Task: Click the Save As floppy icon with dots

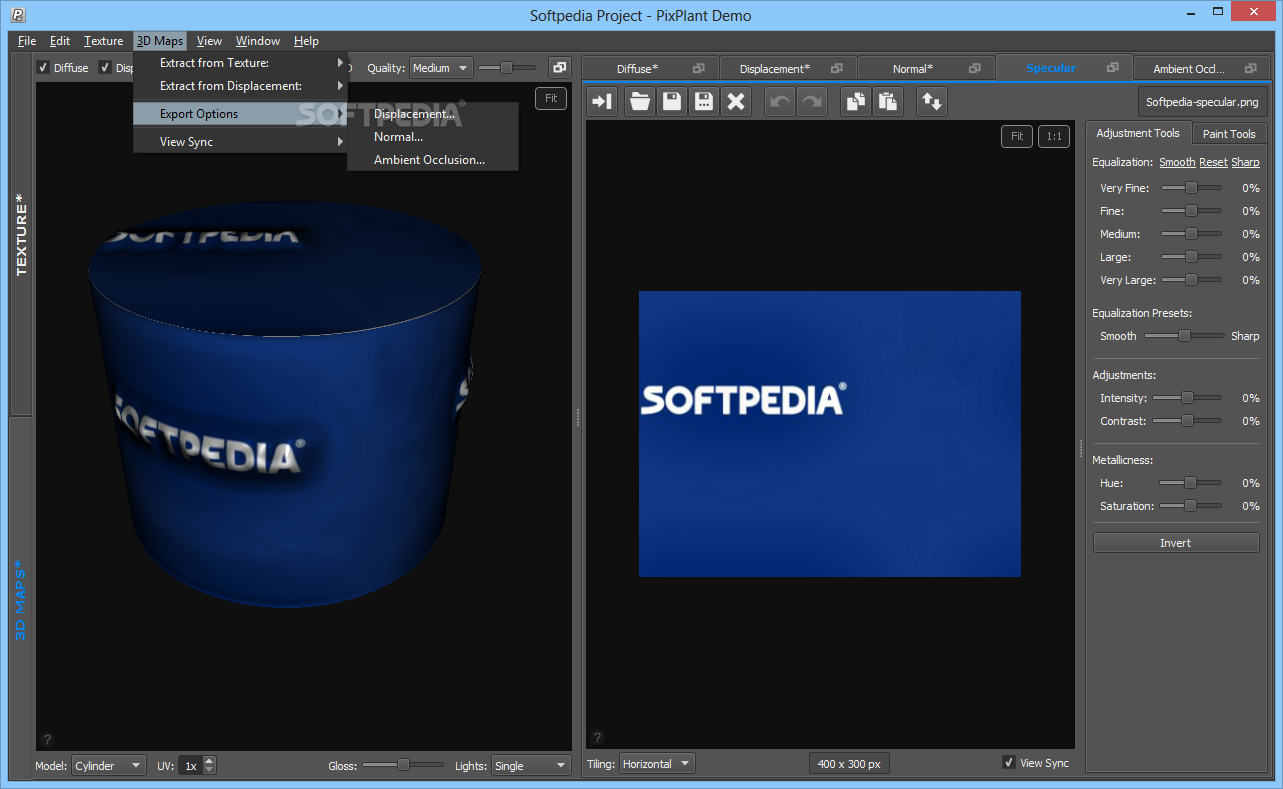Action: point(704,101)
